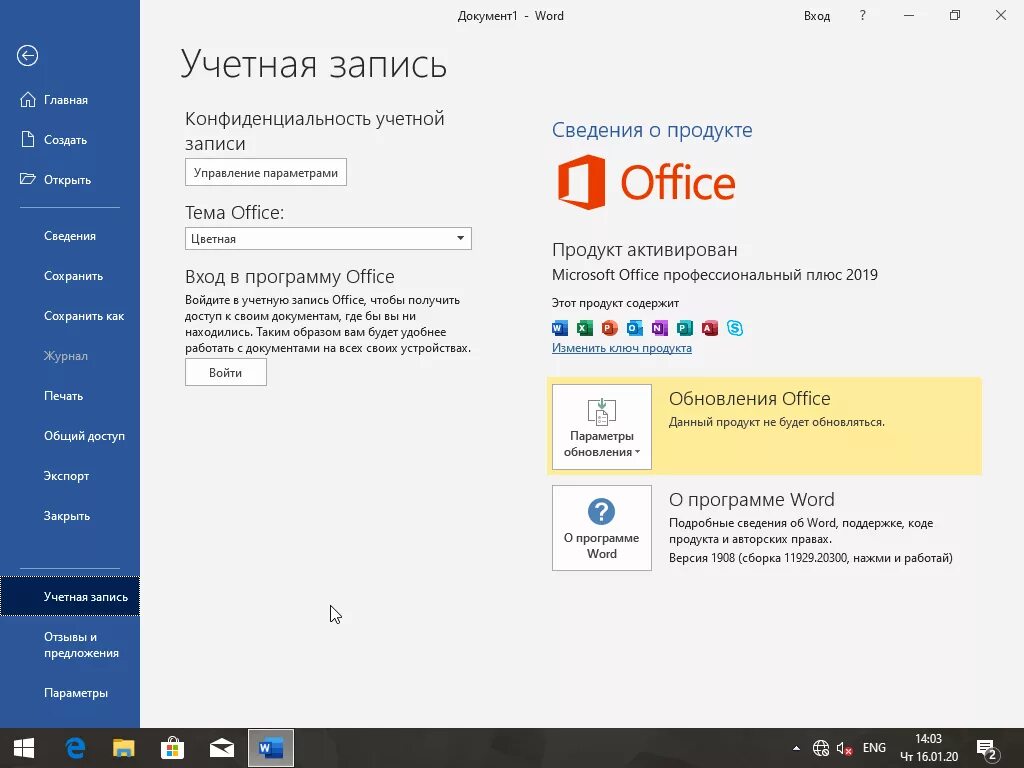Select Сохранить in the sidebar
Image resolution: width=1024 pixels, height=768 pixels.
click(x=70, y=276)
